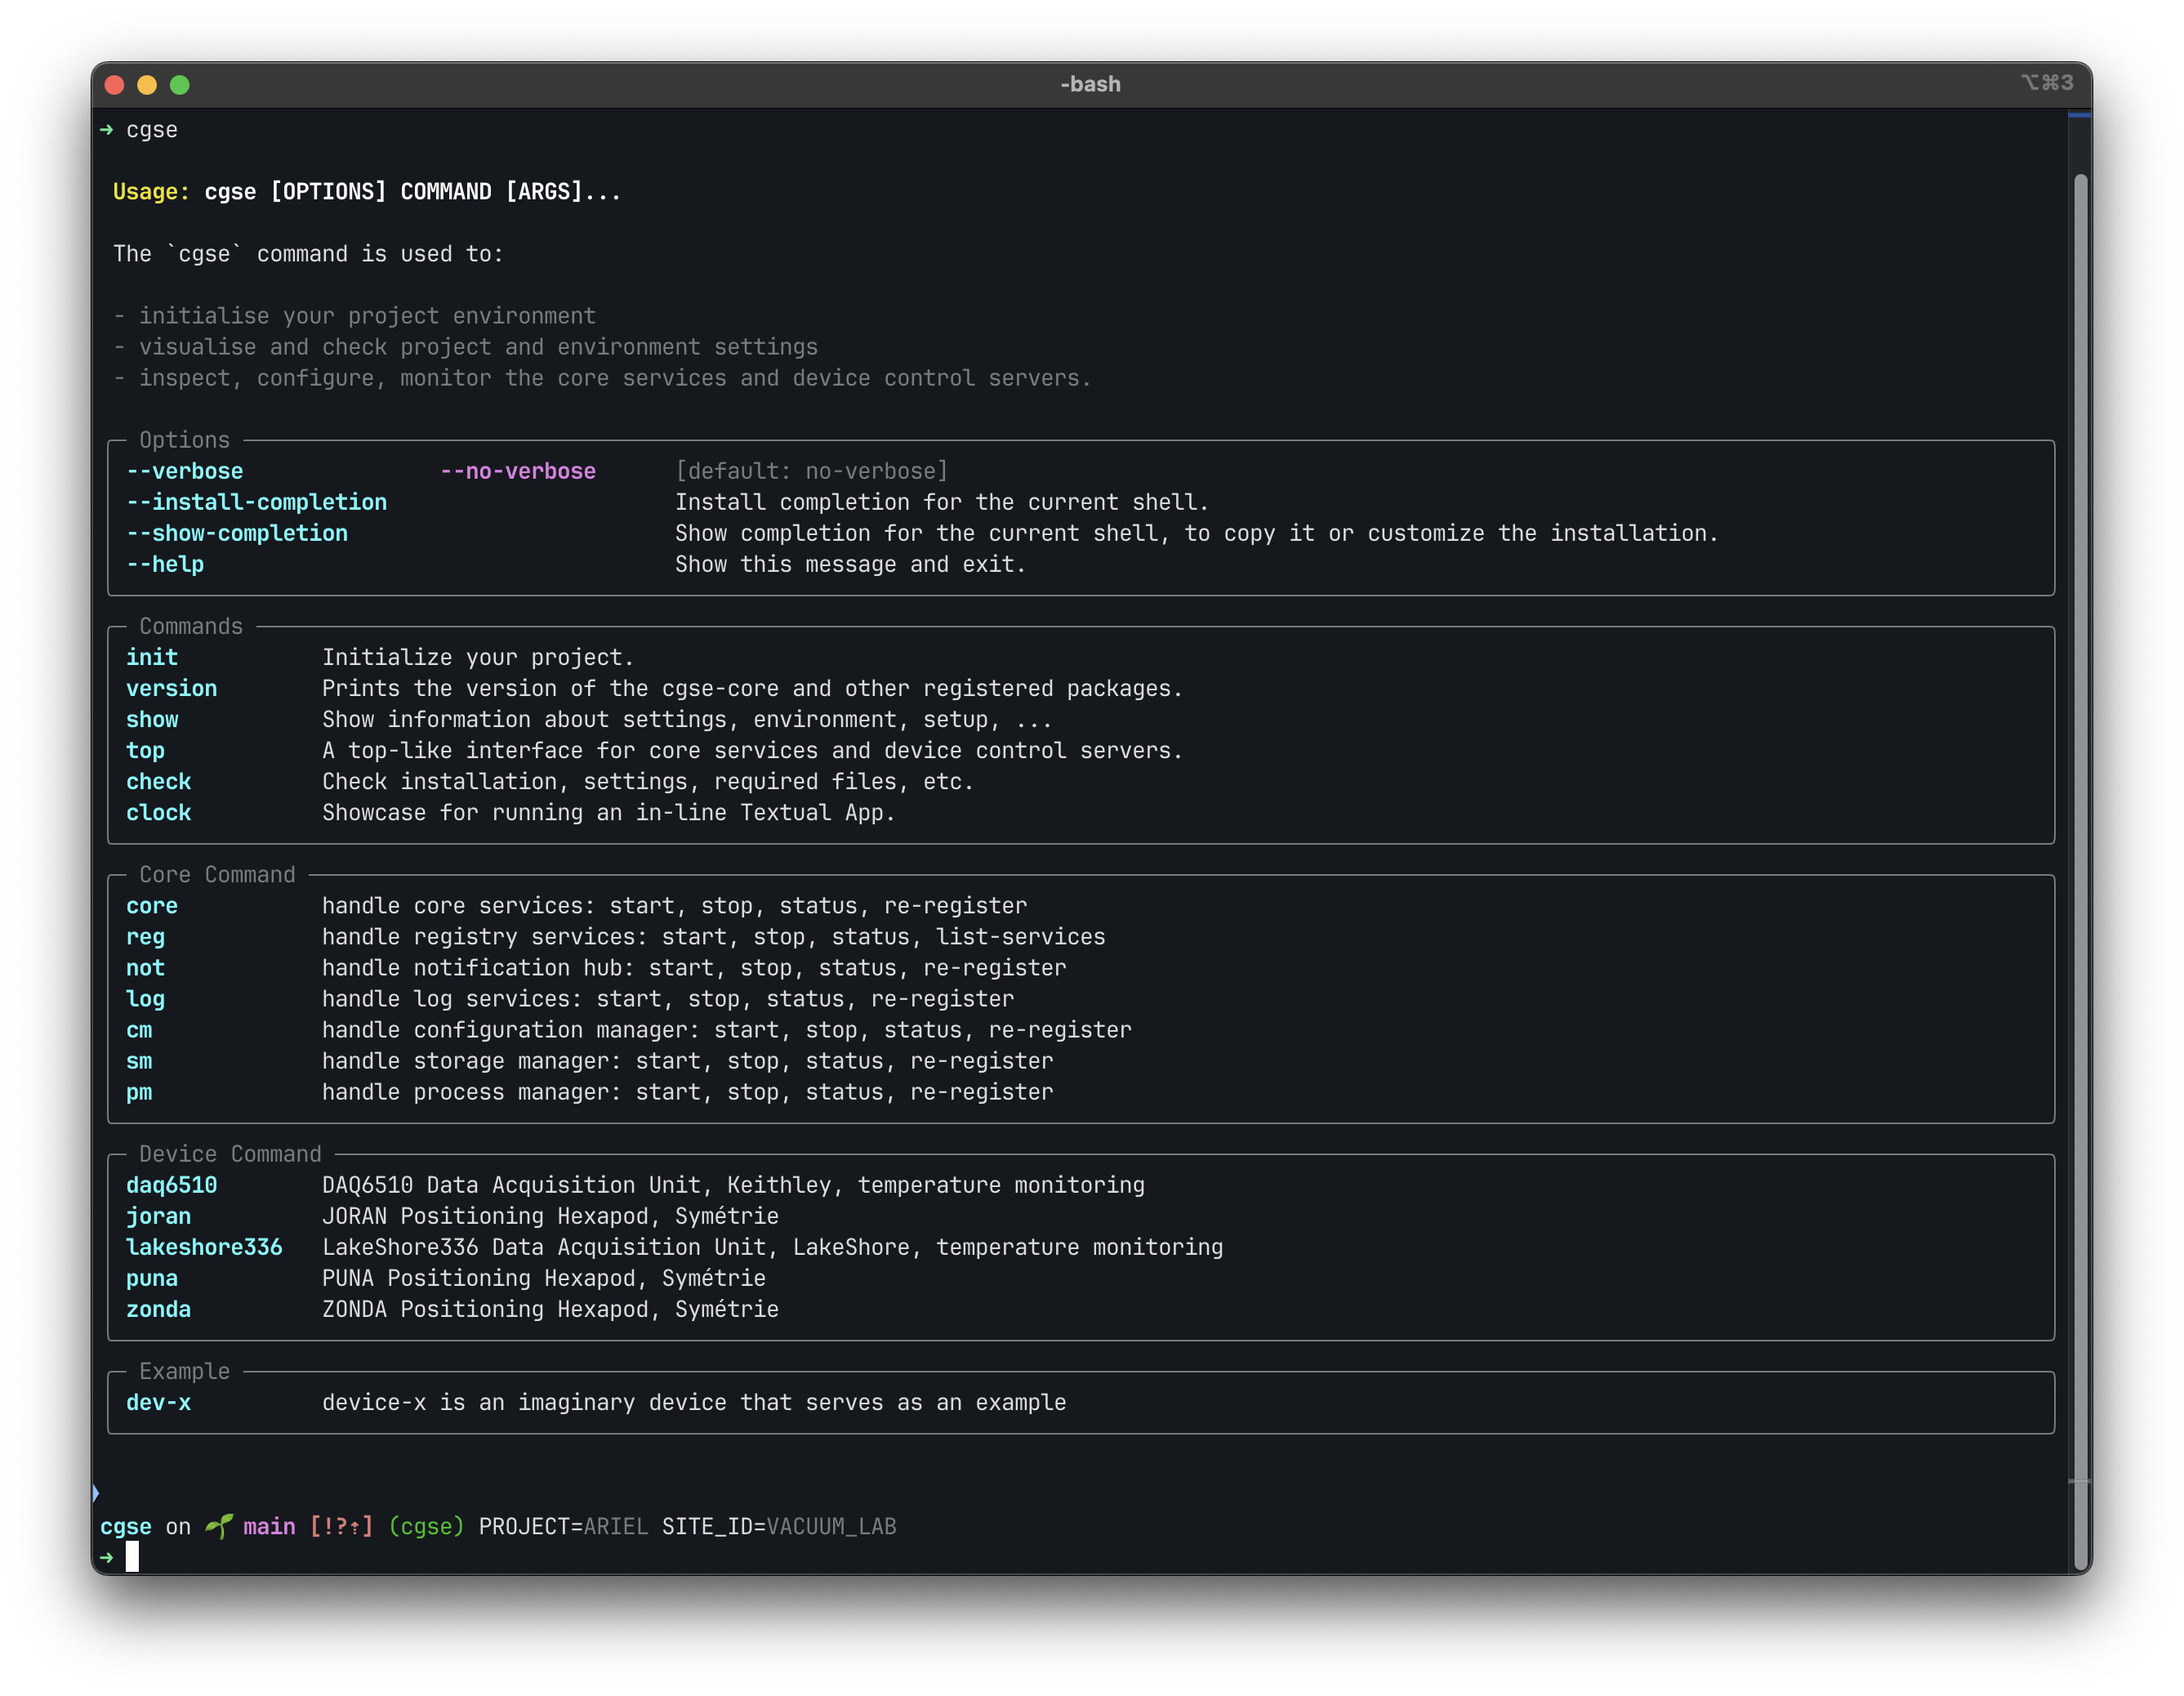2184x1696 pixels.
Task: Click the green zoom traffic light button
Action: [180, 85]
